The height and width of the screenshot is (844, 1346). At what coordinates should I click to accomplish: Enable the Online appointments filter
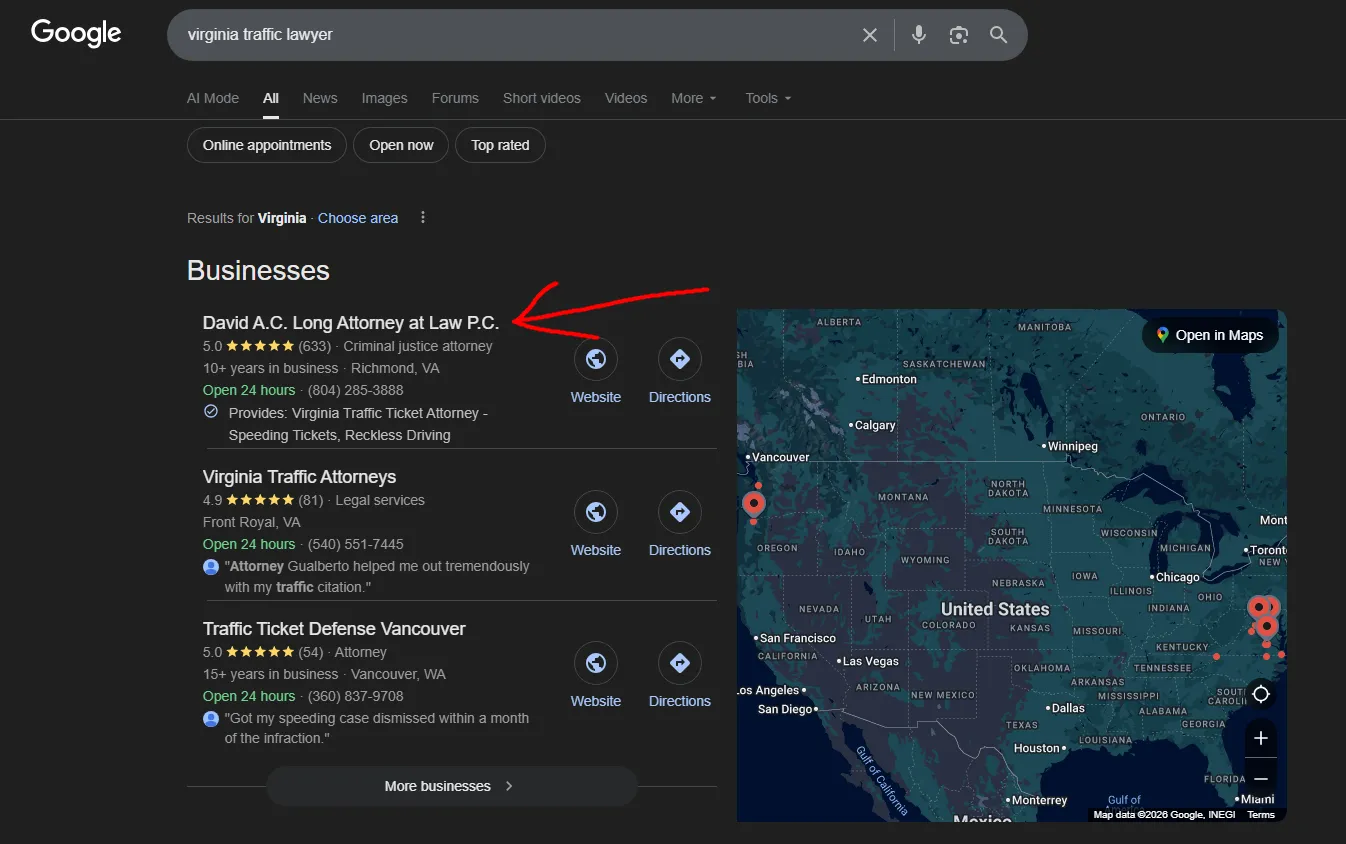click(x=266, y=144)
